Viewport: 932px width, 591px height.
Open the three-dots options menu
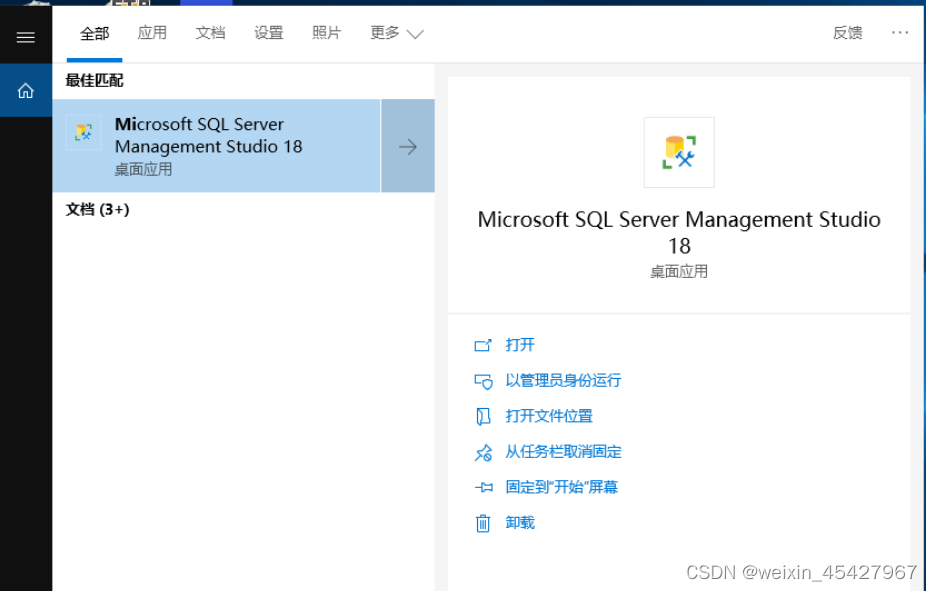[x=899, y=33]
